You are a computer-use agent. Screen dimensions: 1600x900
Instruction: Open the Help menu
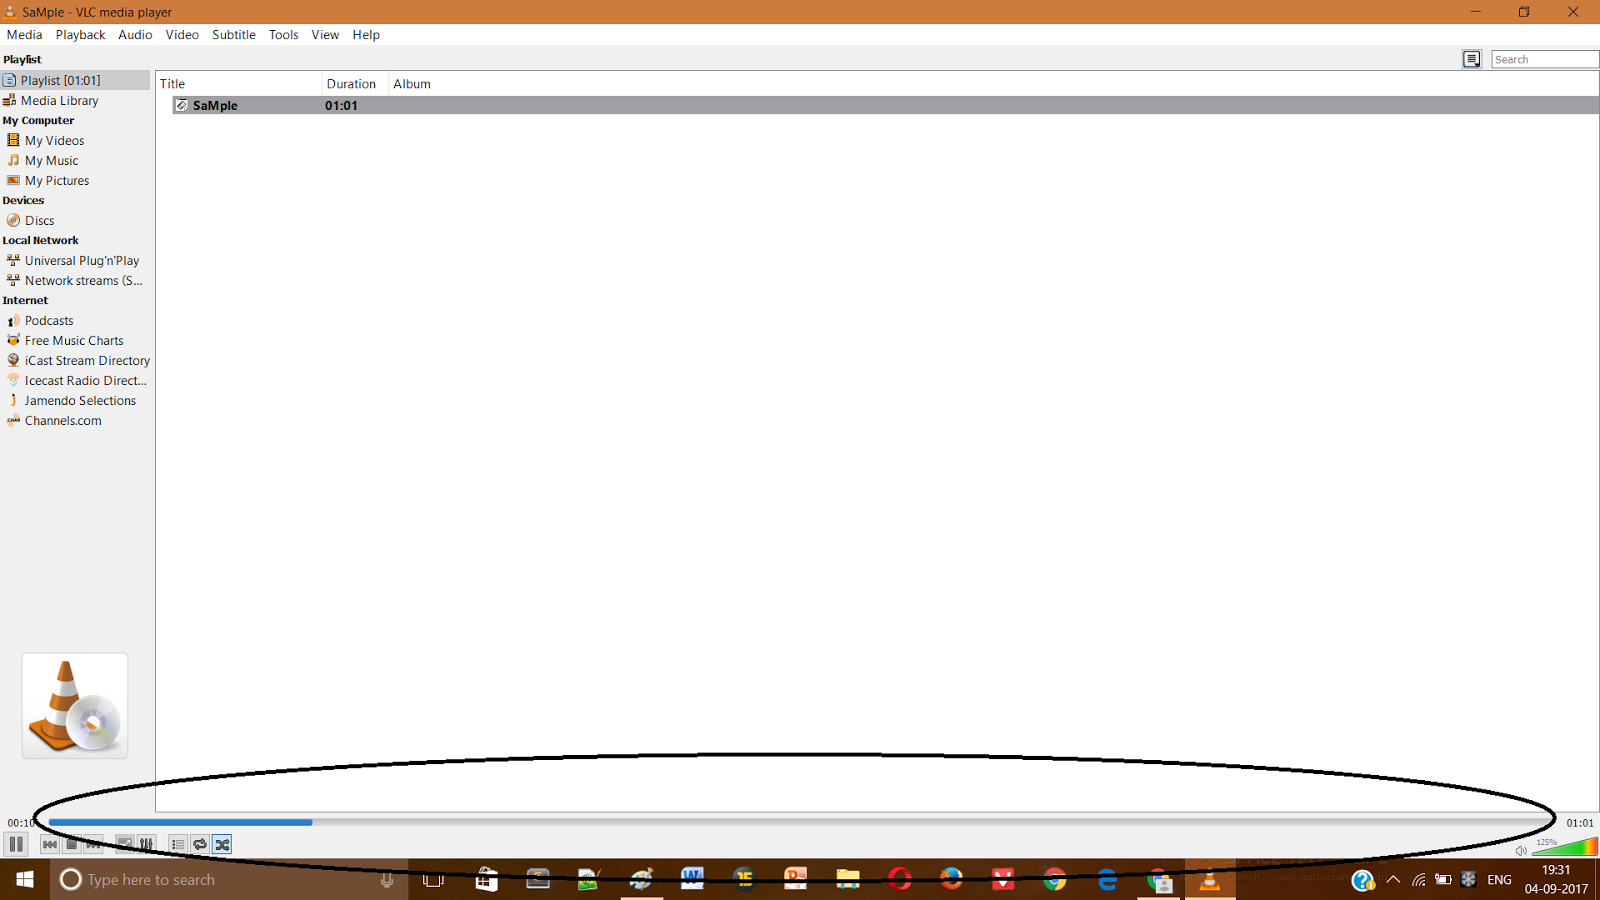(366, 35)
